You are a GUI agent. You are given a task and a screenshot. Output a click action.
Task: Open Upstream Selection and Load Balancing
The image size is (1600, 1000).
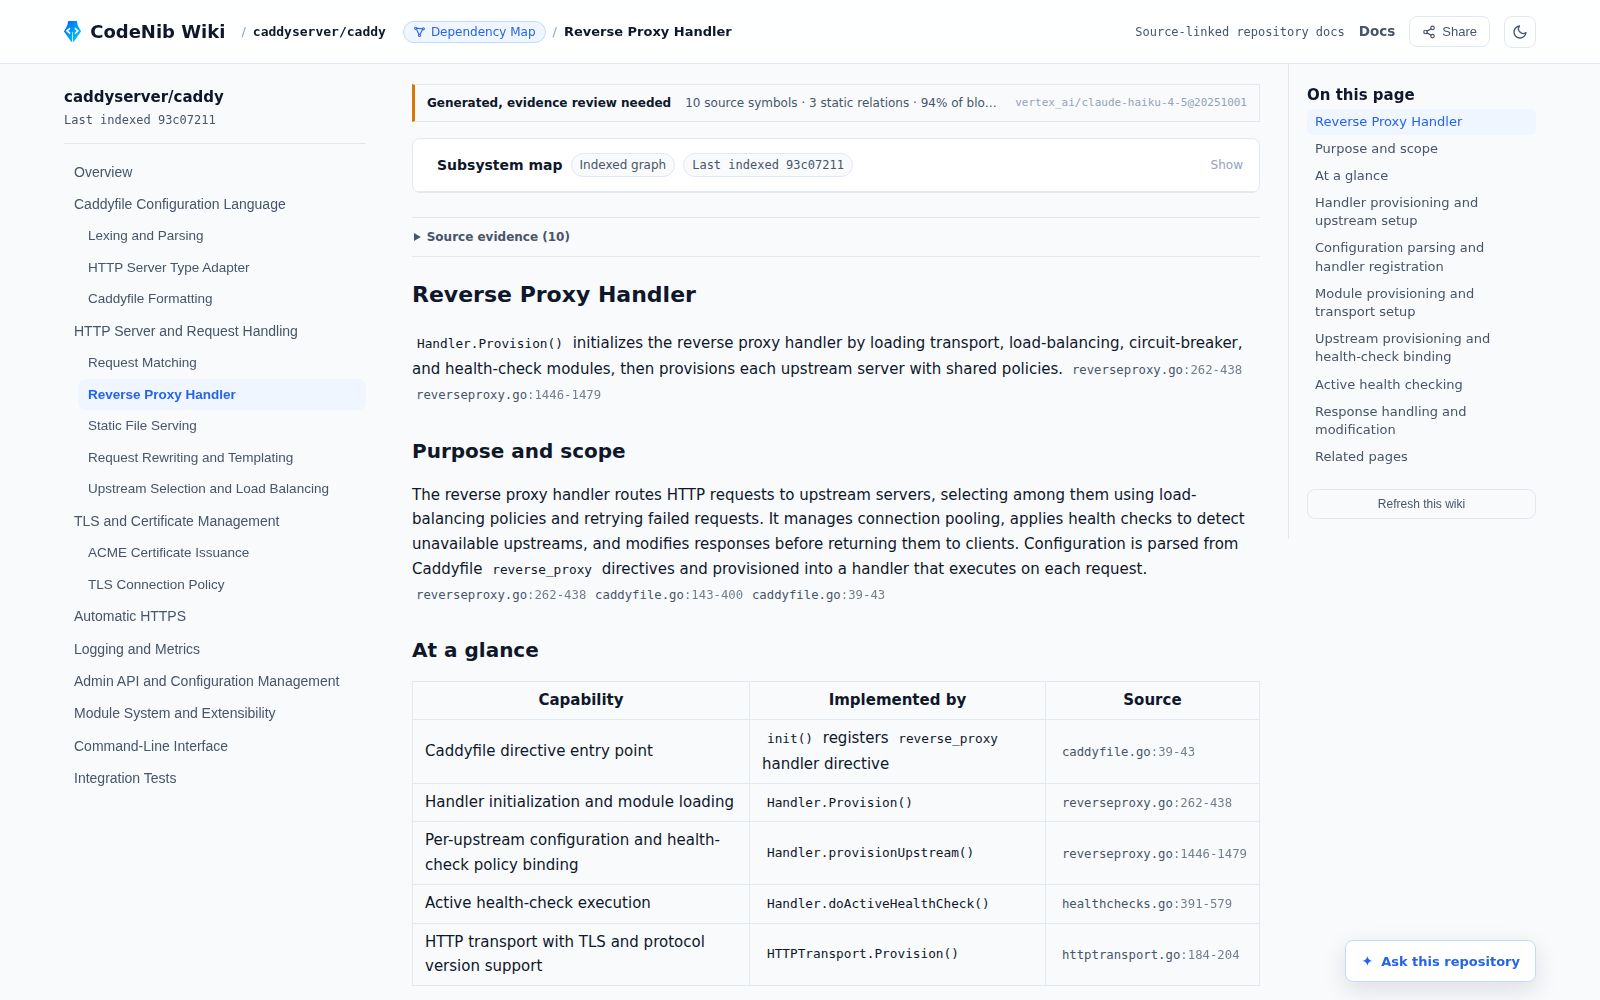tap(208, 489)
